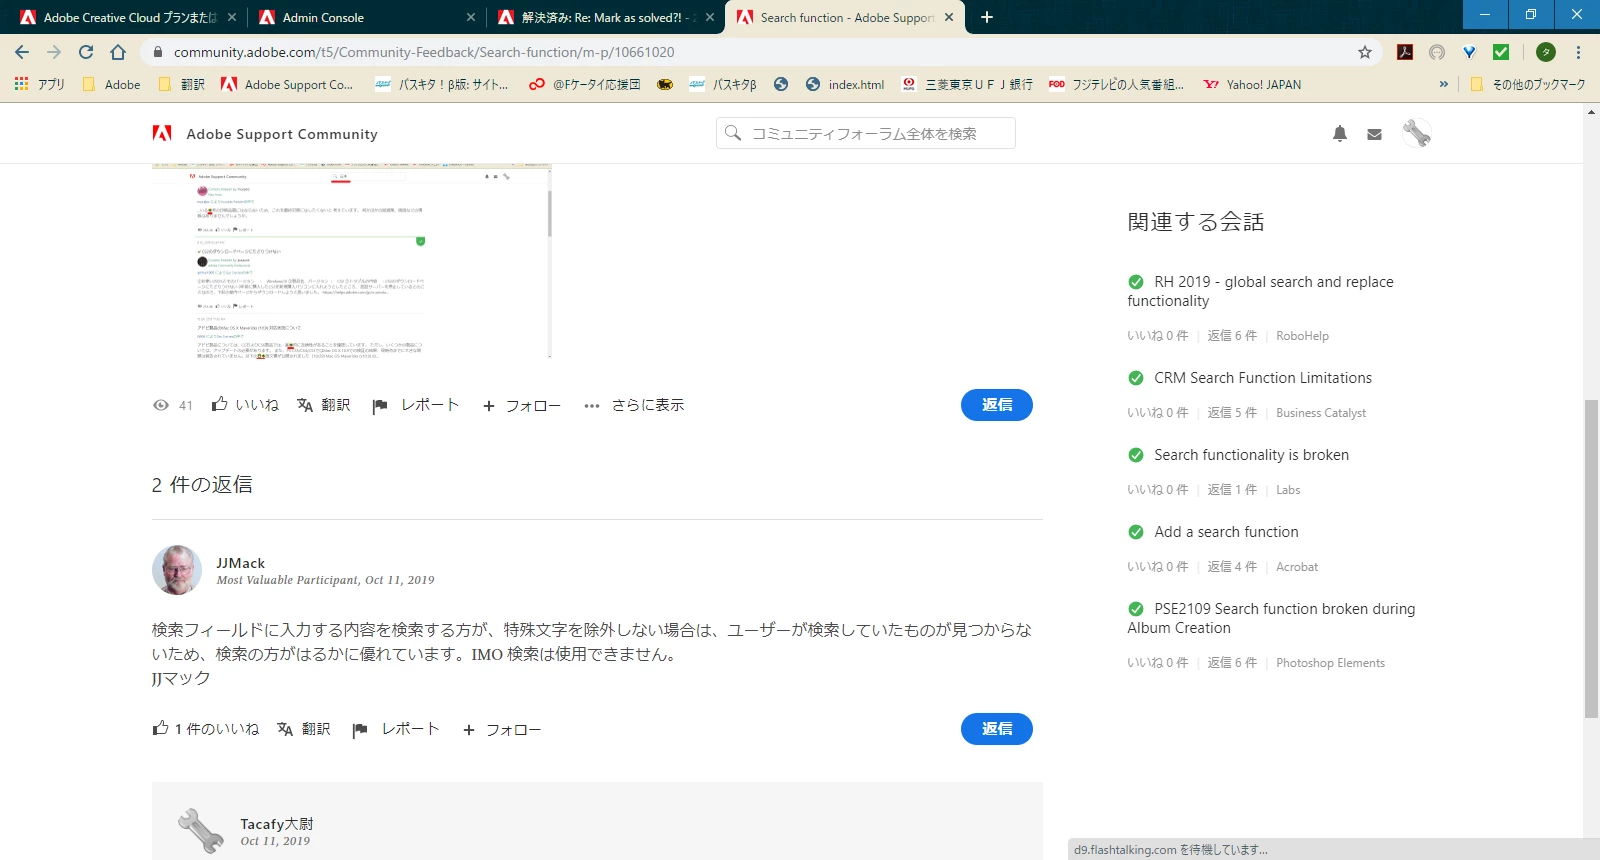The width and height of the screenshot is (1600, 860).
Task: Expand the hidden bookmarks chevron
Action: [x=1443, y=85]
